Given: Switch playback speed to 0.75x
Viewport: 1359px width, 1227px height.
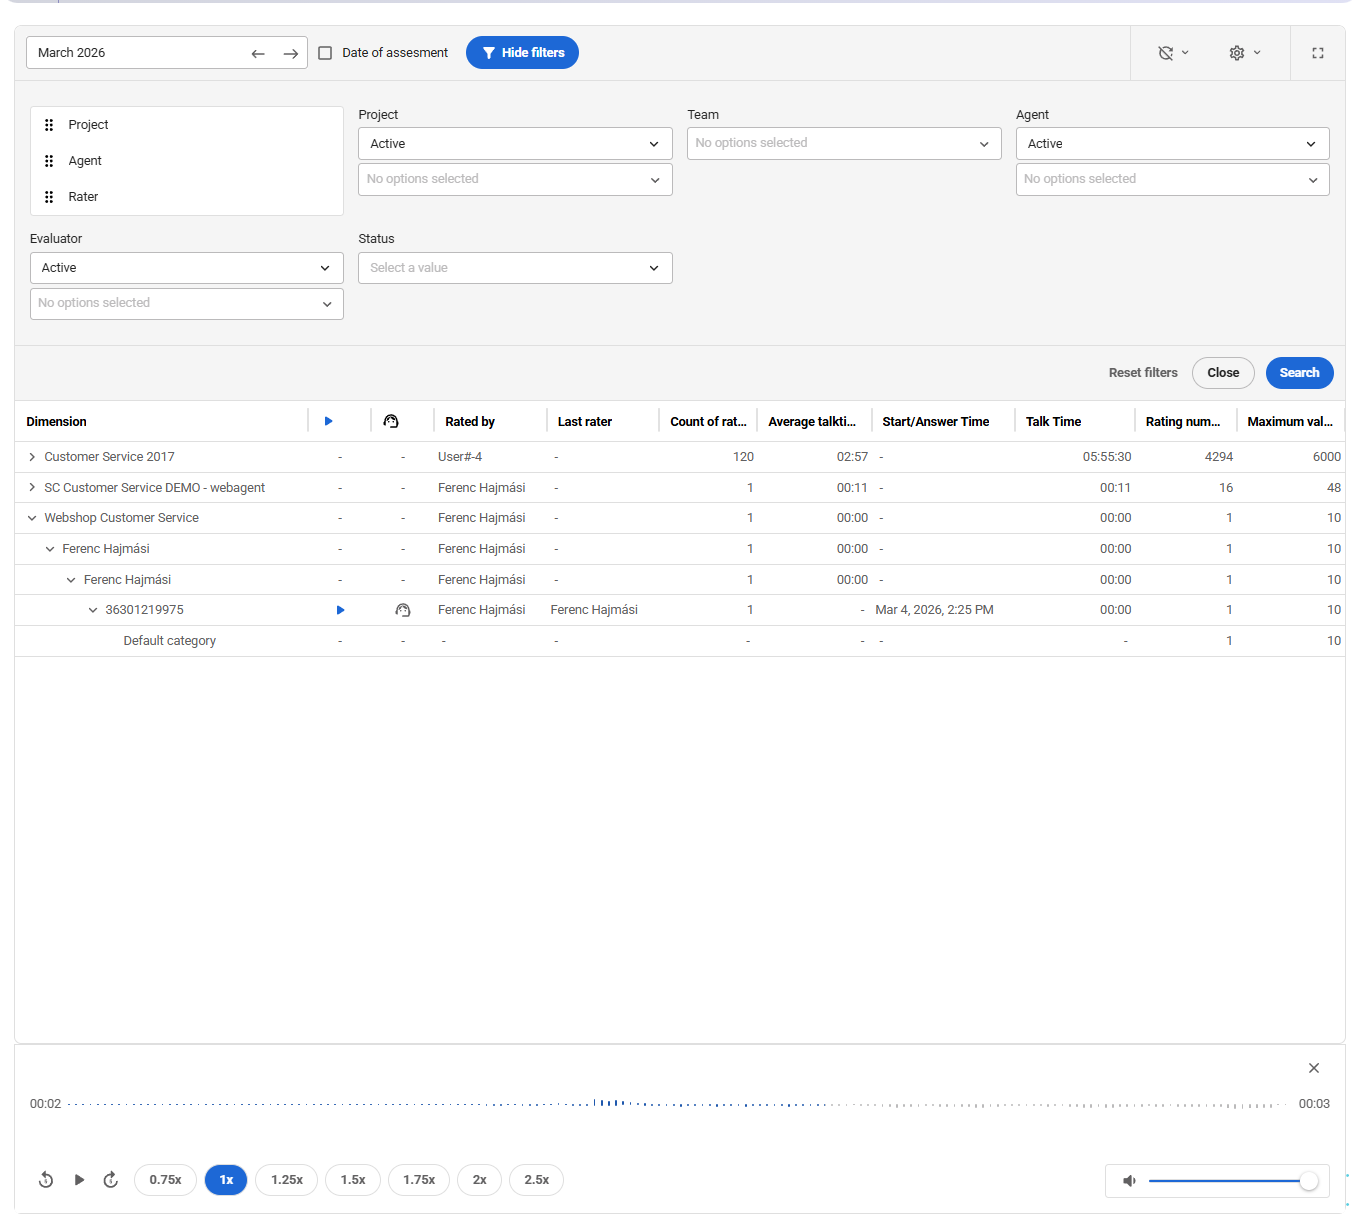Looking at the screenshot, I should click(165, 1180).
